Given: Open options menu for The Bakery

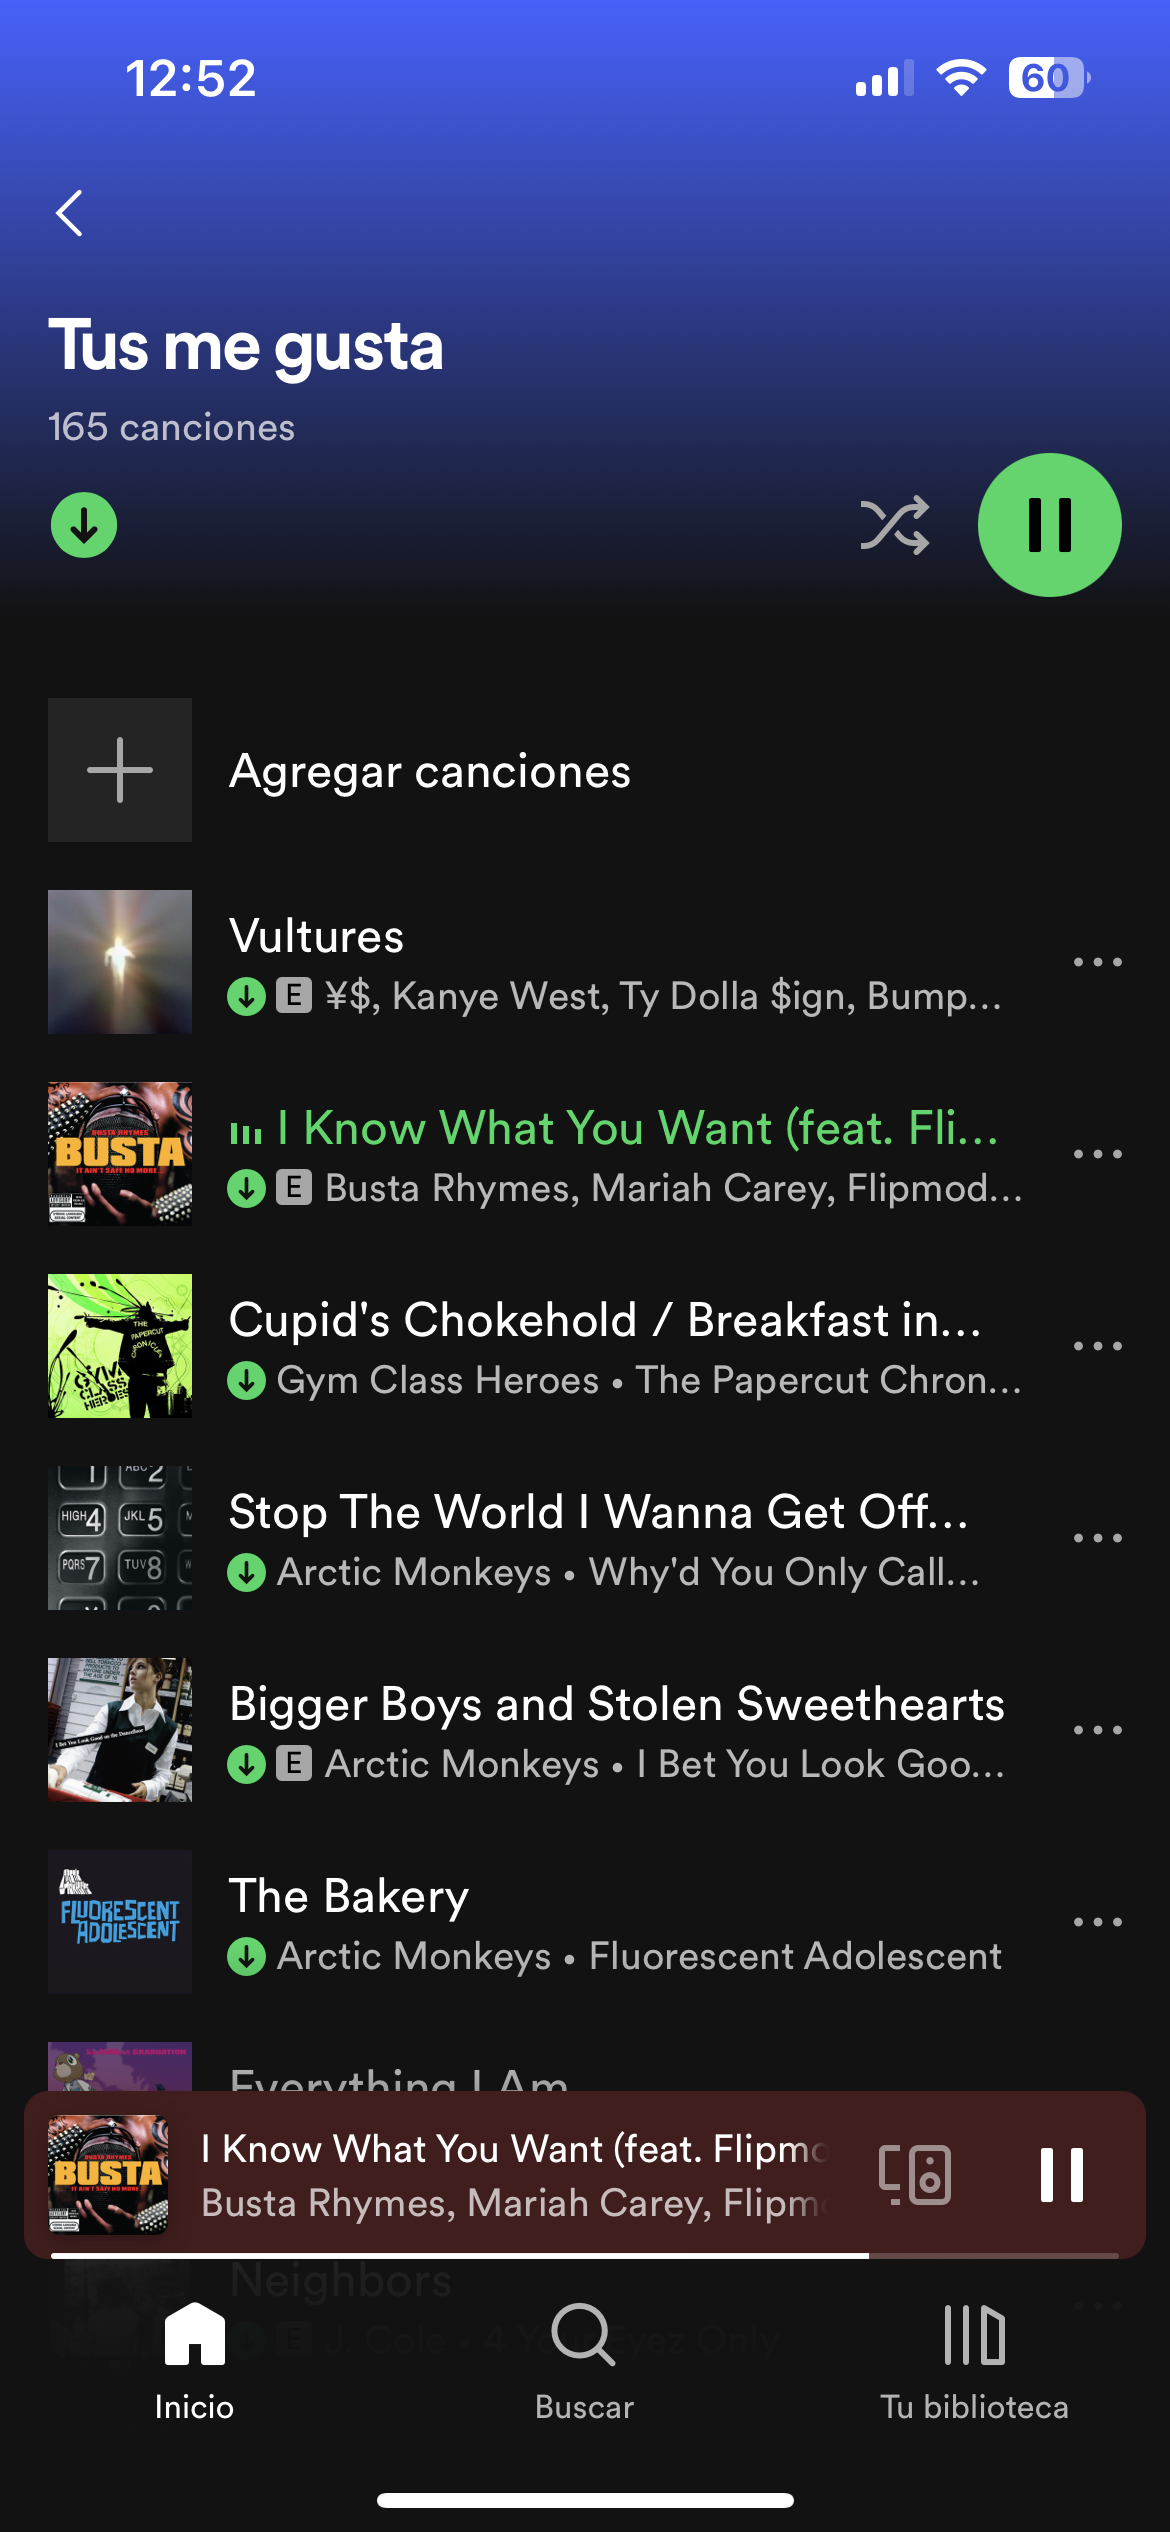Looking at the screenshot, I should pyautogui.click(x=1097, y=1922).
